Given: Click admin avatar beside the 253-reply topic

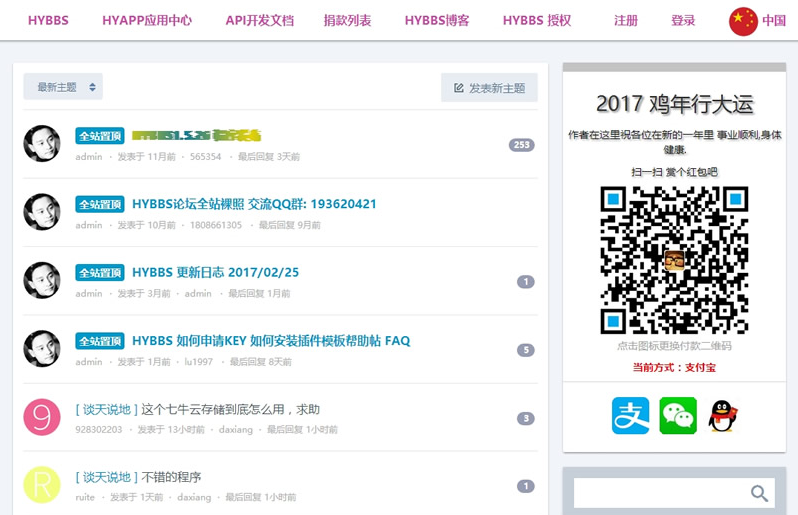Looking at the screenshot, I should point(42,144).
